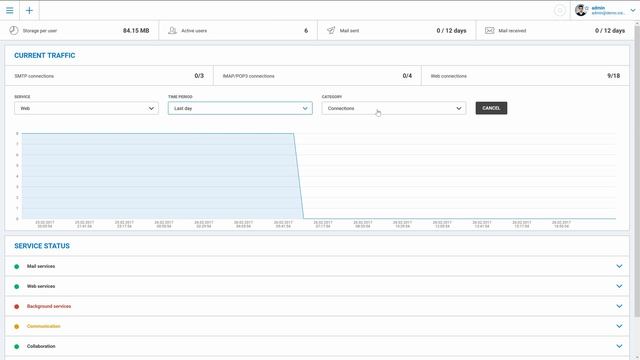
Task: Expand the Communication row chevron
Action: point(619,326)
